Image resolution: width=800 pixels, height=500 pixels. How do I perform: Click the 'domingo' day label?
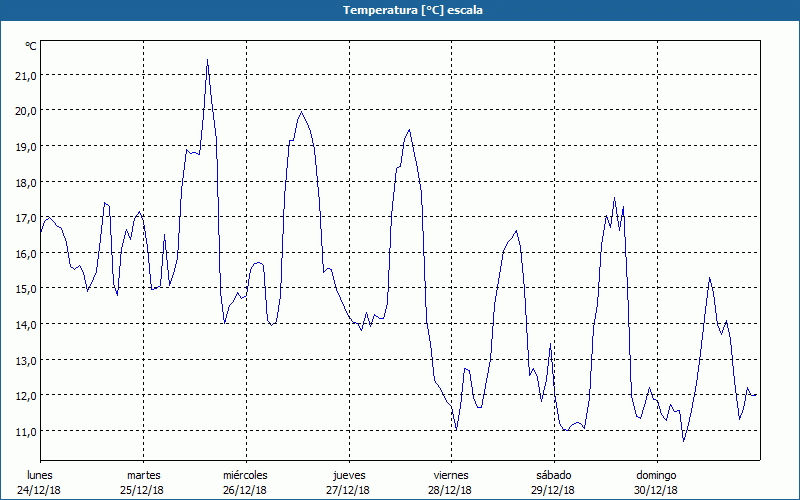coord(657,475)
